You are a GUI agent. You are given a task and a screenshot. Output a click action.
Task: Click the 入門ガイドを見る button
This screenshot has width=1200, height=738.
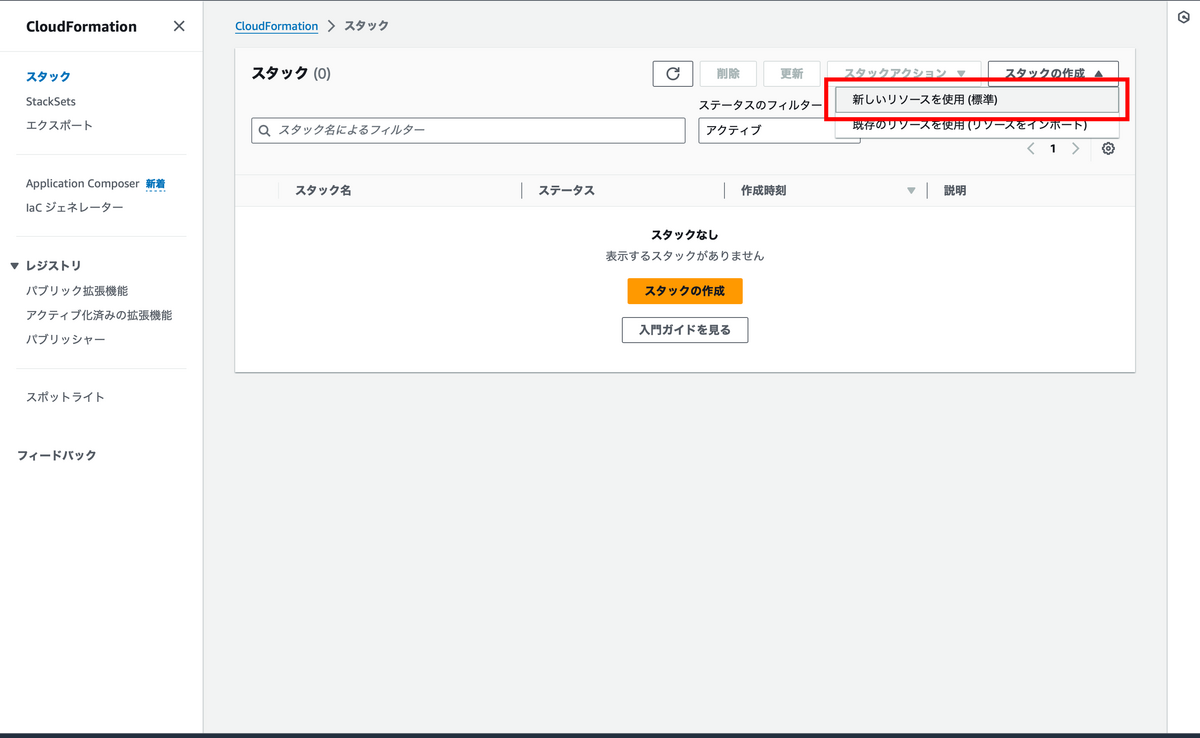(685, 330)
